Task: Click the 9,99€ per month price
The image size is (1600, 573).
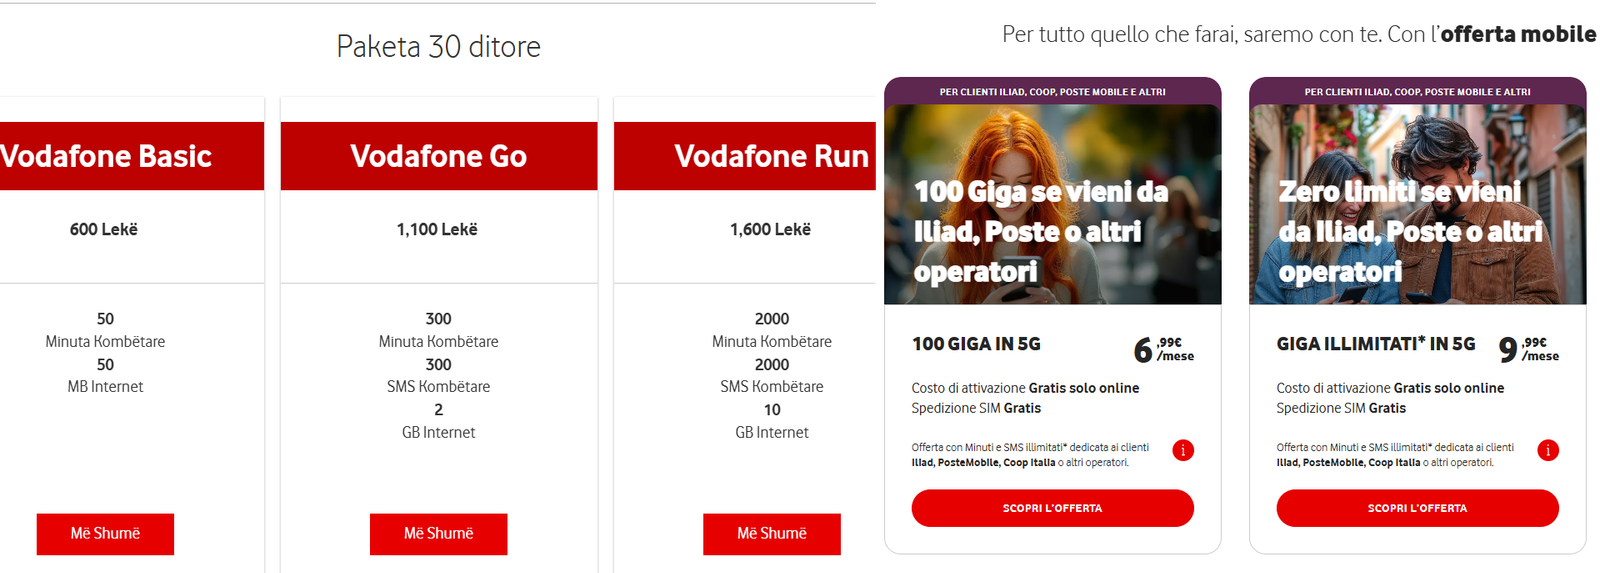Action: (1528, 349)
